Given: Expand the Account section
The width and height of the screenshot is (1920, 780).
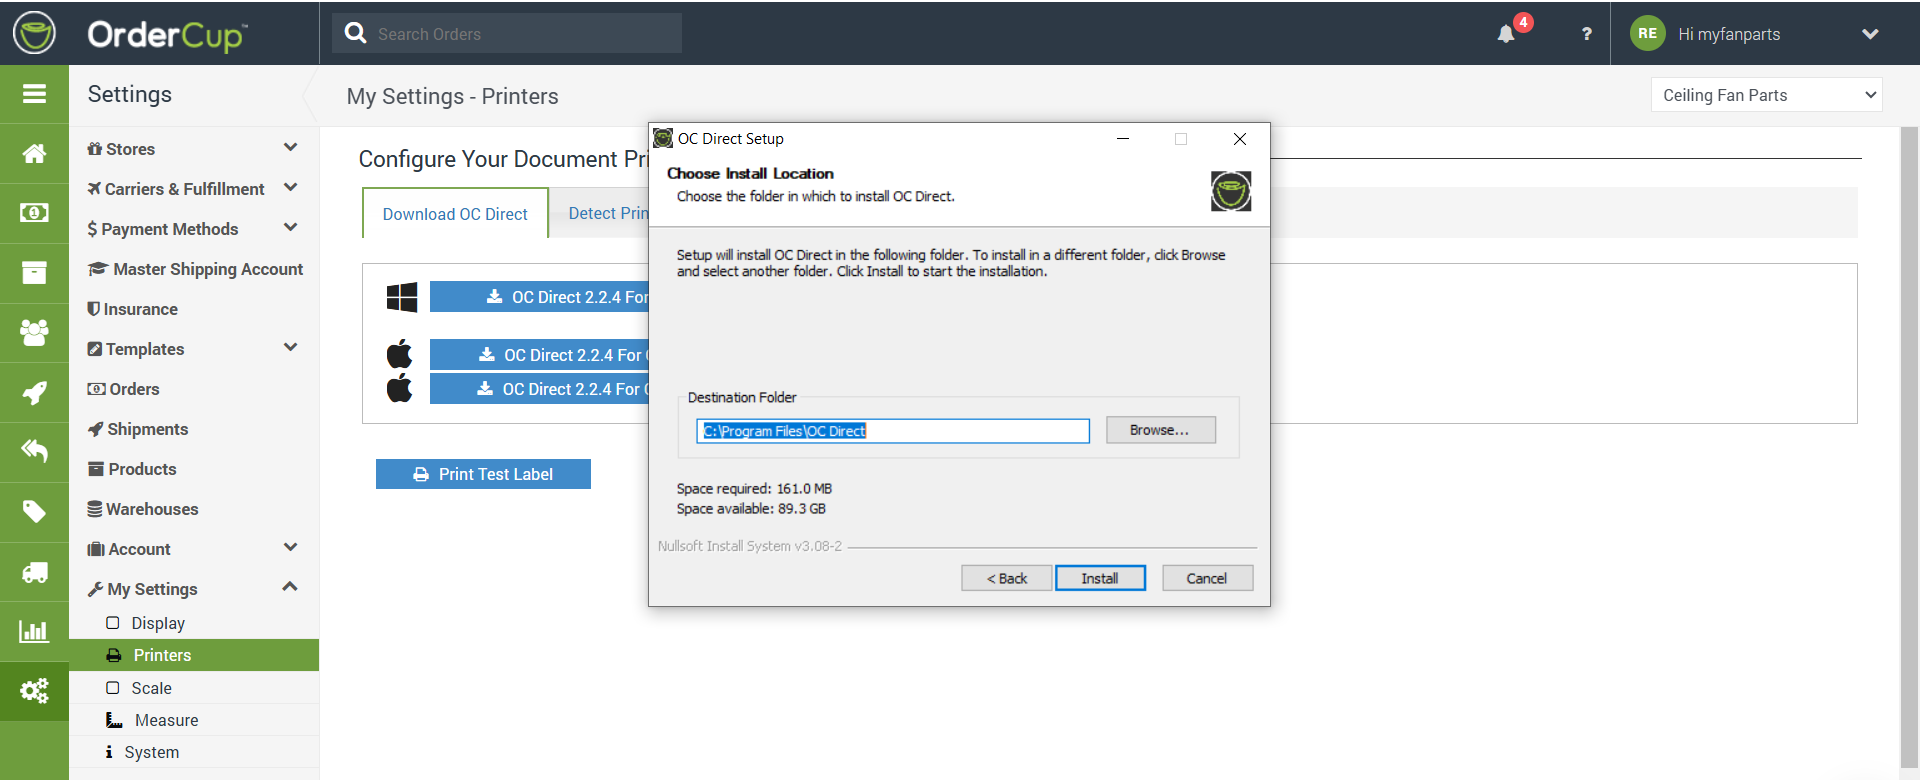Looking at the screenshot, I should tap(290, 548).
